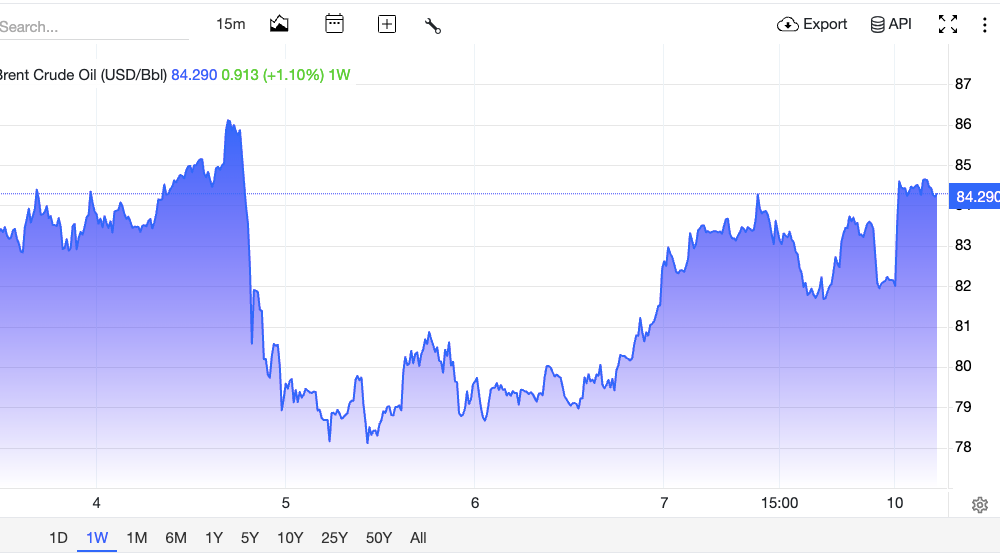
Task: Click the date label 4 on axis
Action: pyautogui.click(x=96, y=503)
